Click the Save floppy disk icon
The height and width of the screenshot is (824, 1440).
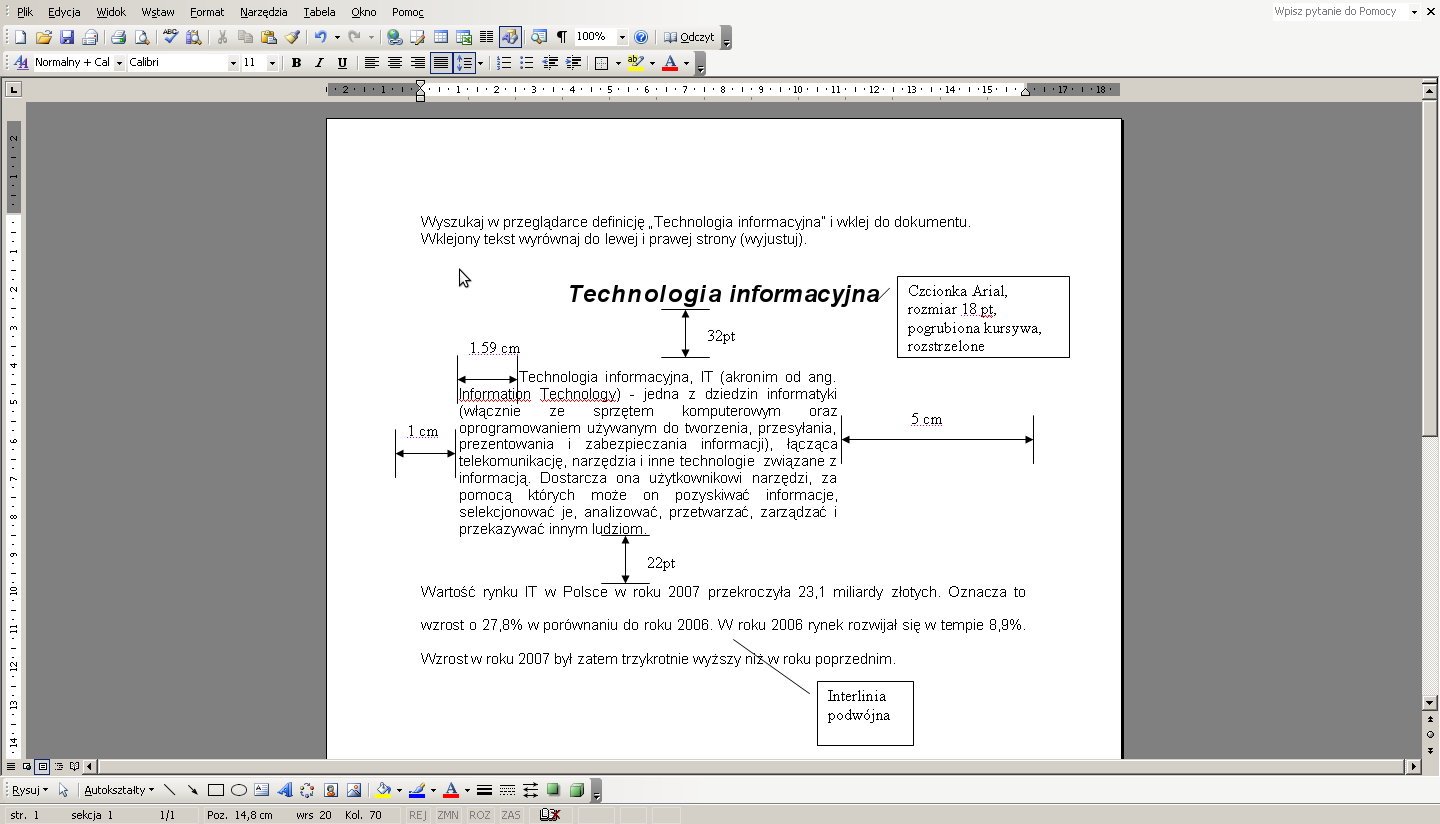(x=67, y=37)
